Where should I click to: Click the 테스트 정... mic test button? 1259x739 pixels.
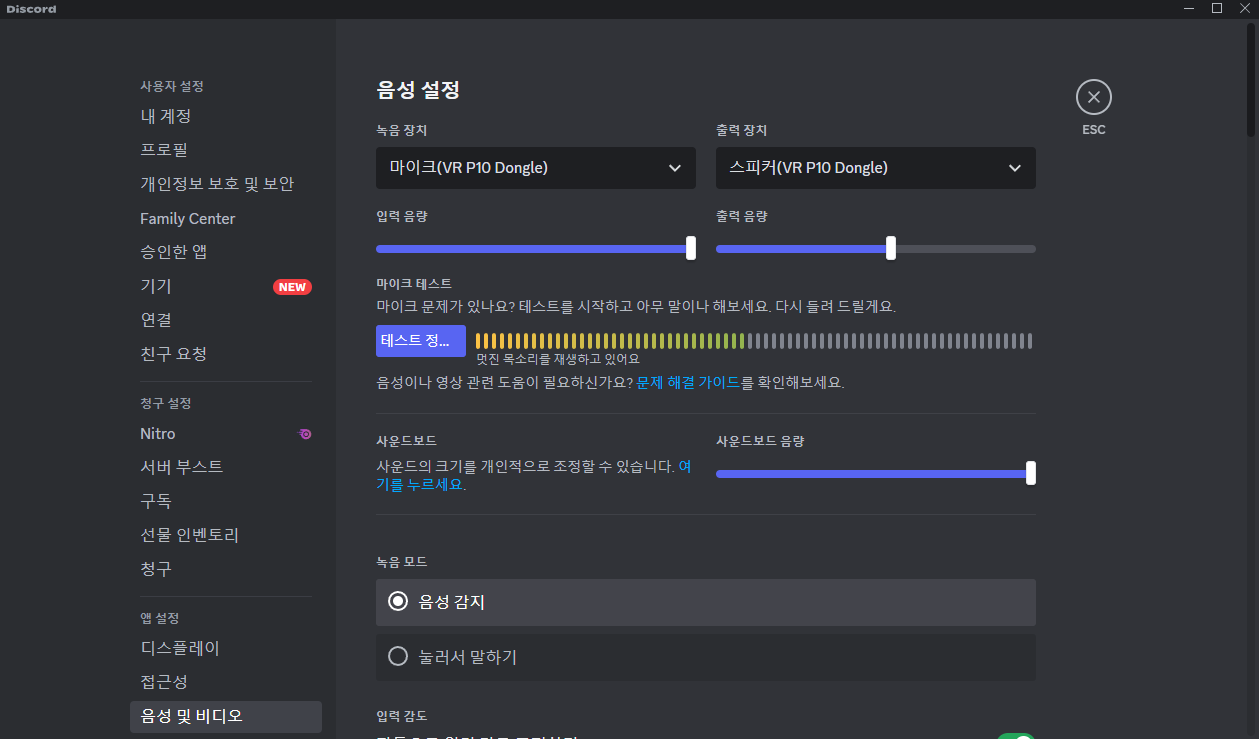[421, 341]
